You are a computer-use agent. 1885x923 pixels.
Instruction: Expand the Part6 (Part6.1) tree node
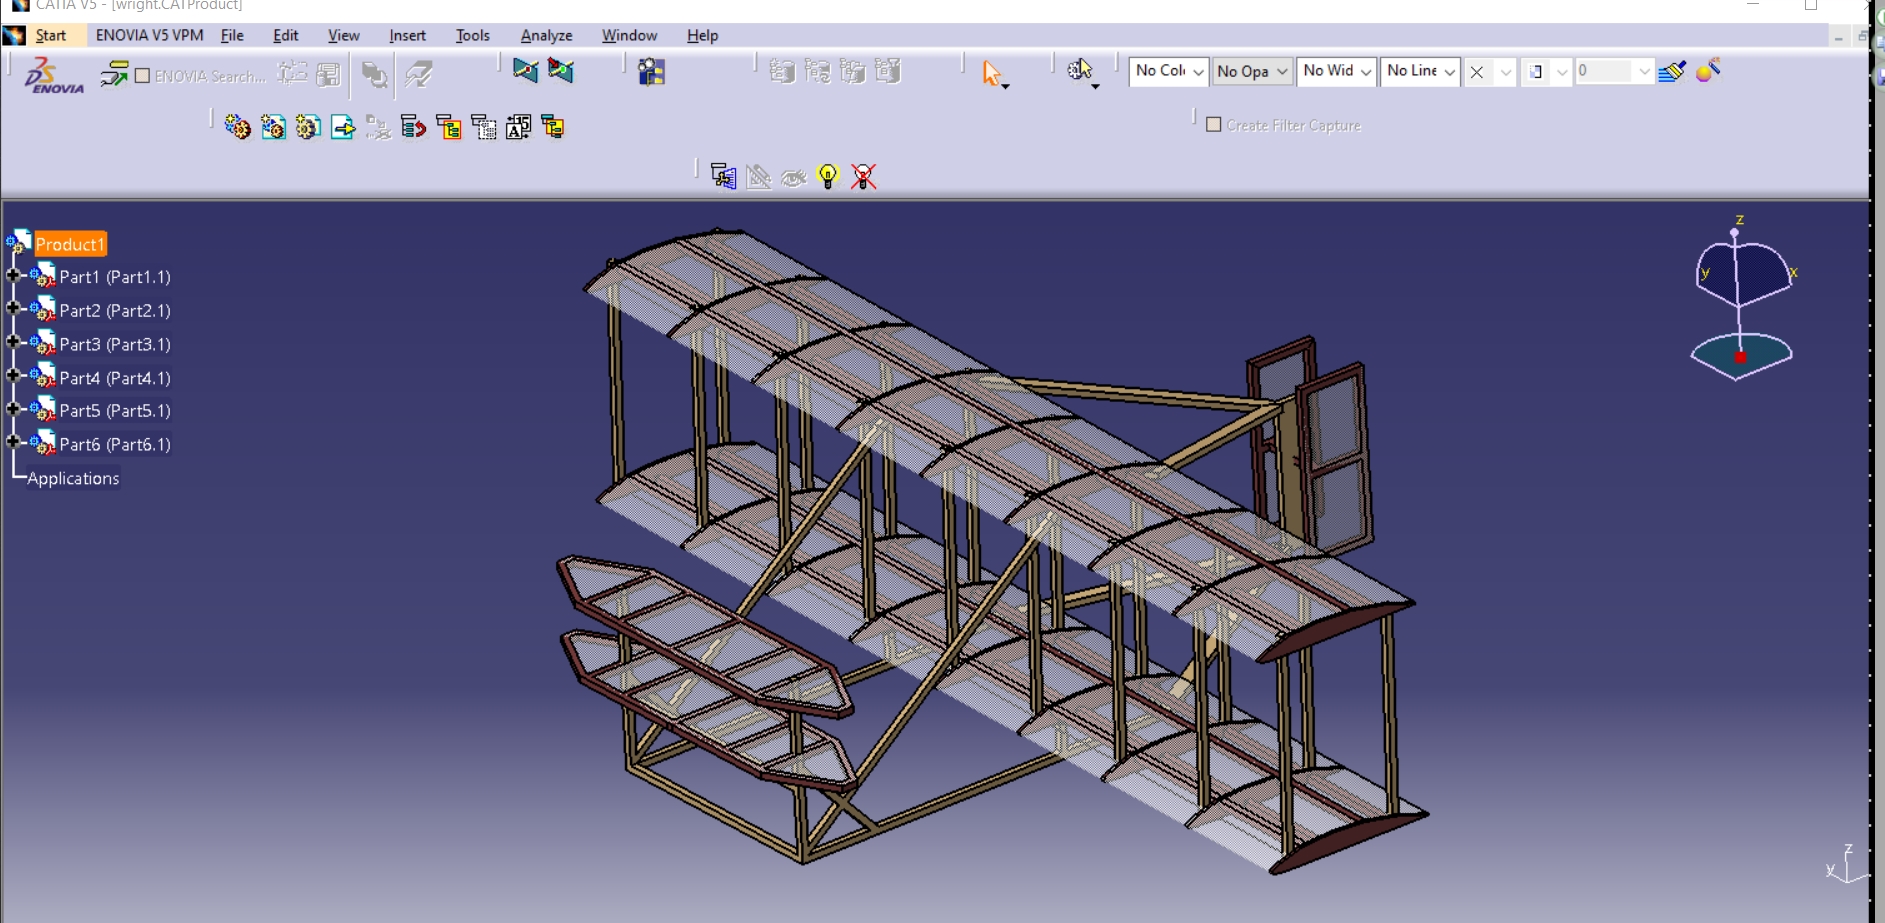point(13,442)
